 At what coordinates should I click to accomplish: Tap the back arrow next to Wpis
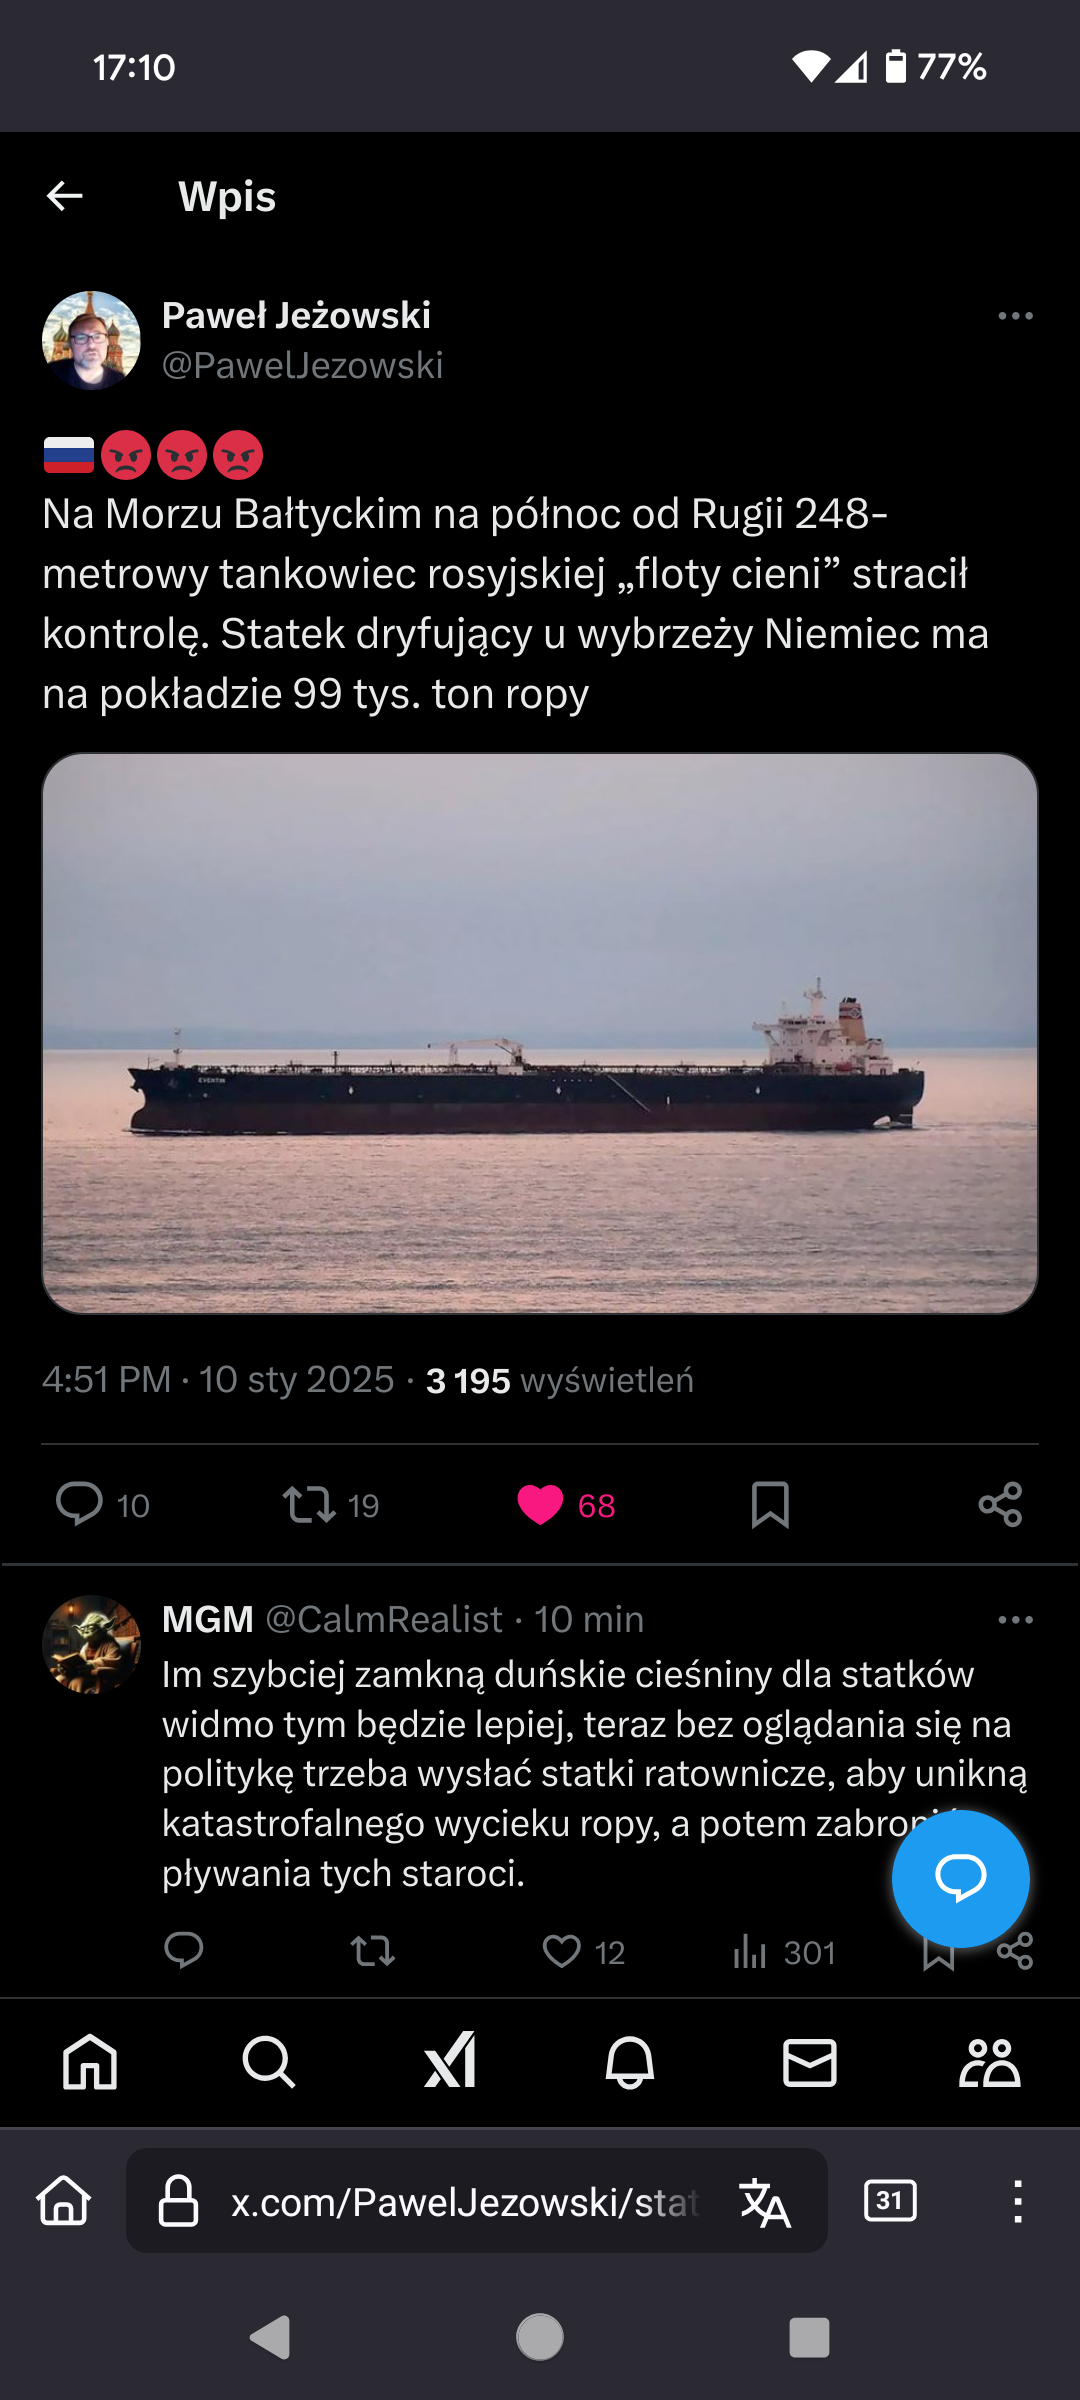click(x=65, y=196)
